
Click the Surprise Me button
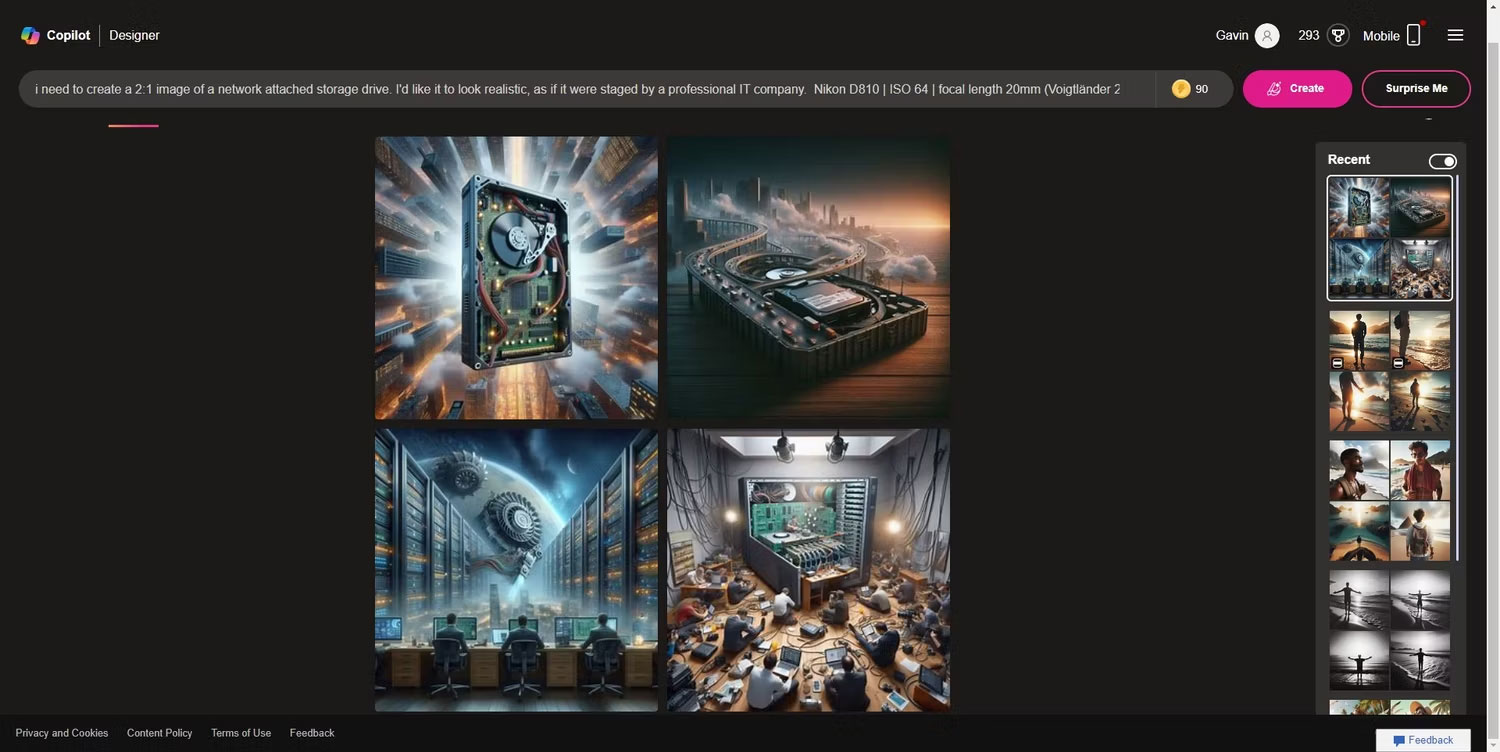point(1416,88)
